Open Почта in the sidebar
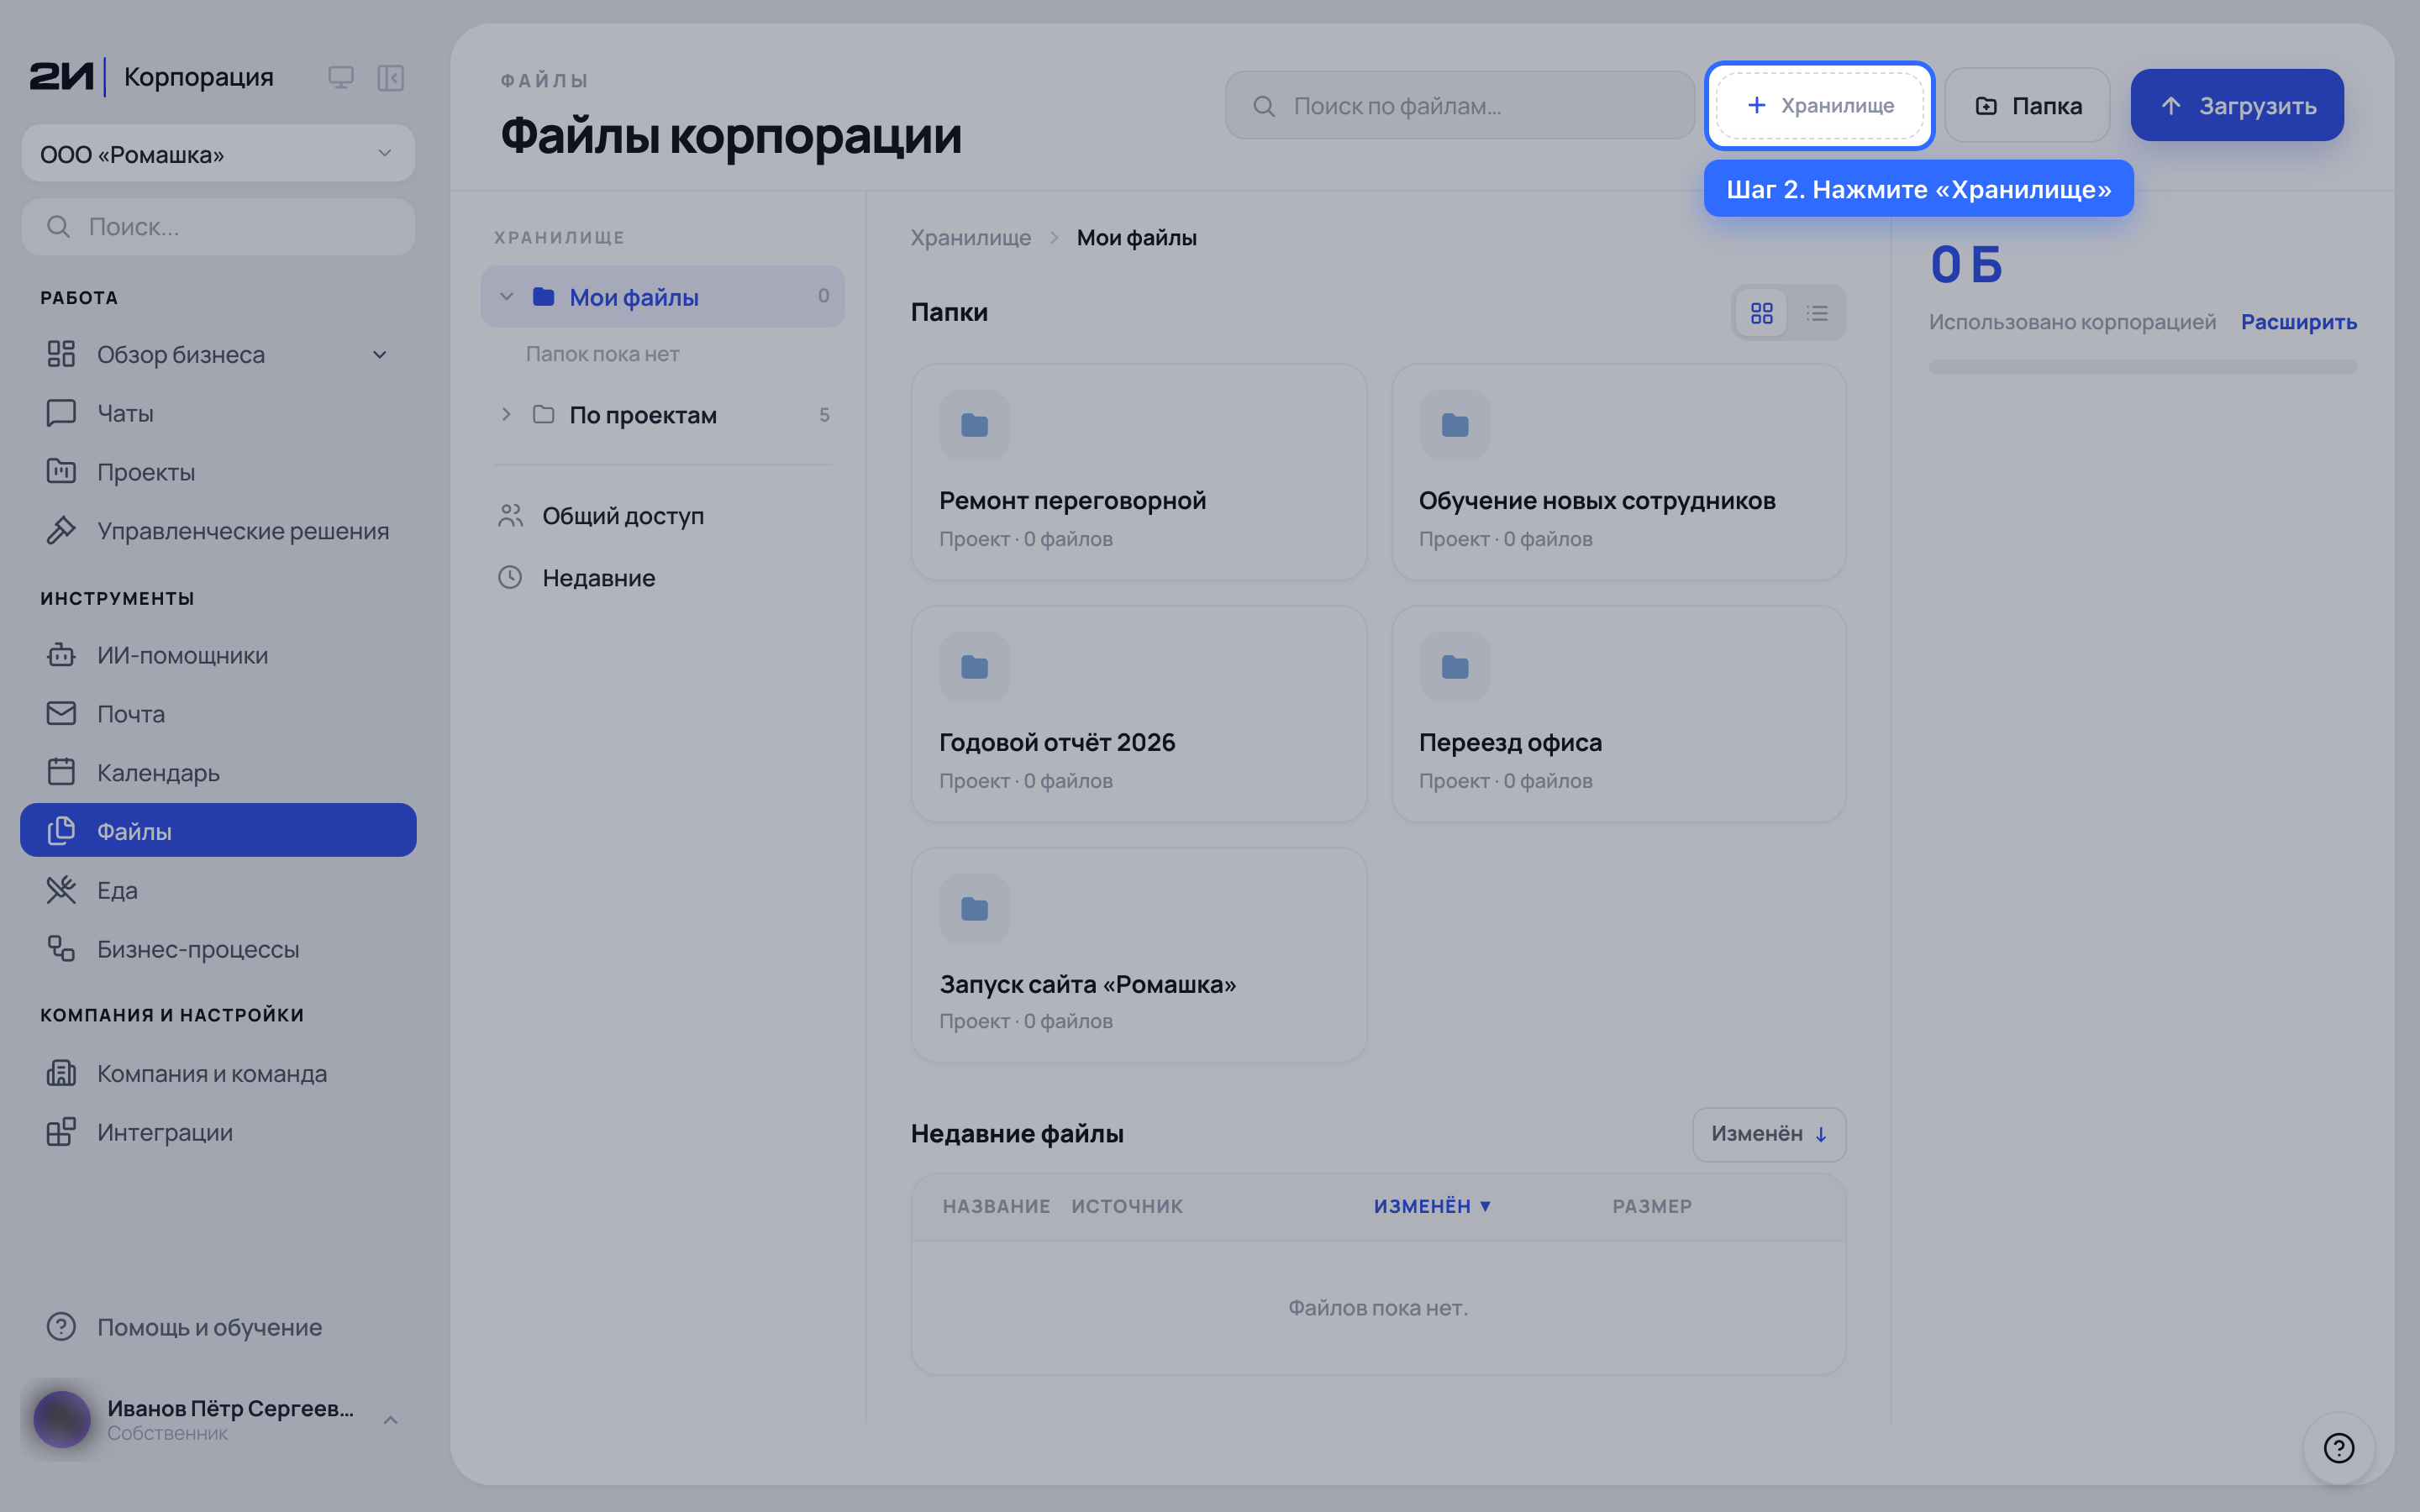2420x1512 pixels. click(218, 714)
